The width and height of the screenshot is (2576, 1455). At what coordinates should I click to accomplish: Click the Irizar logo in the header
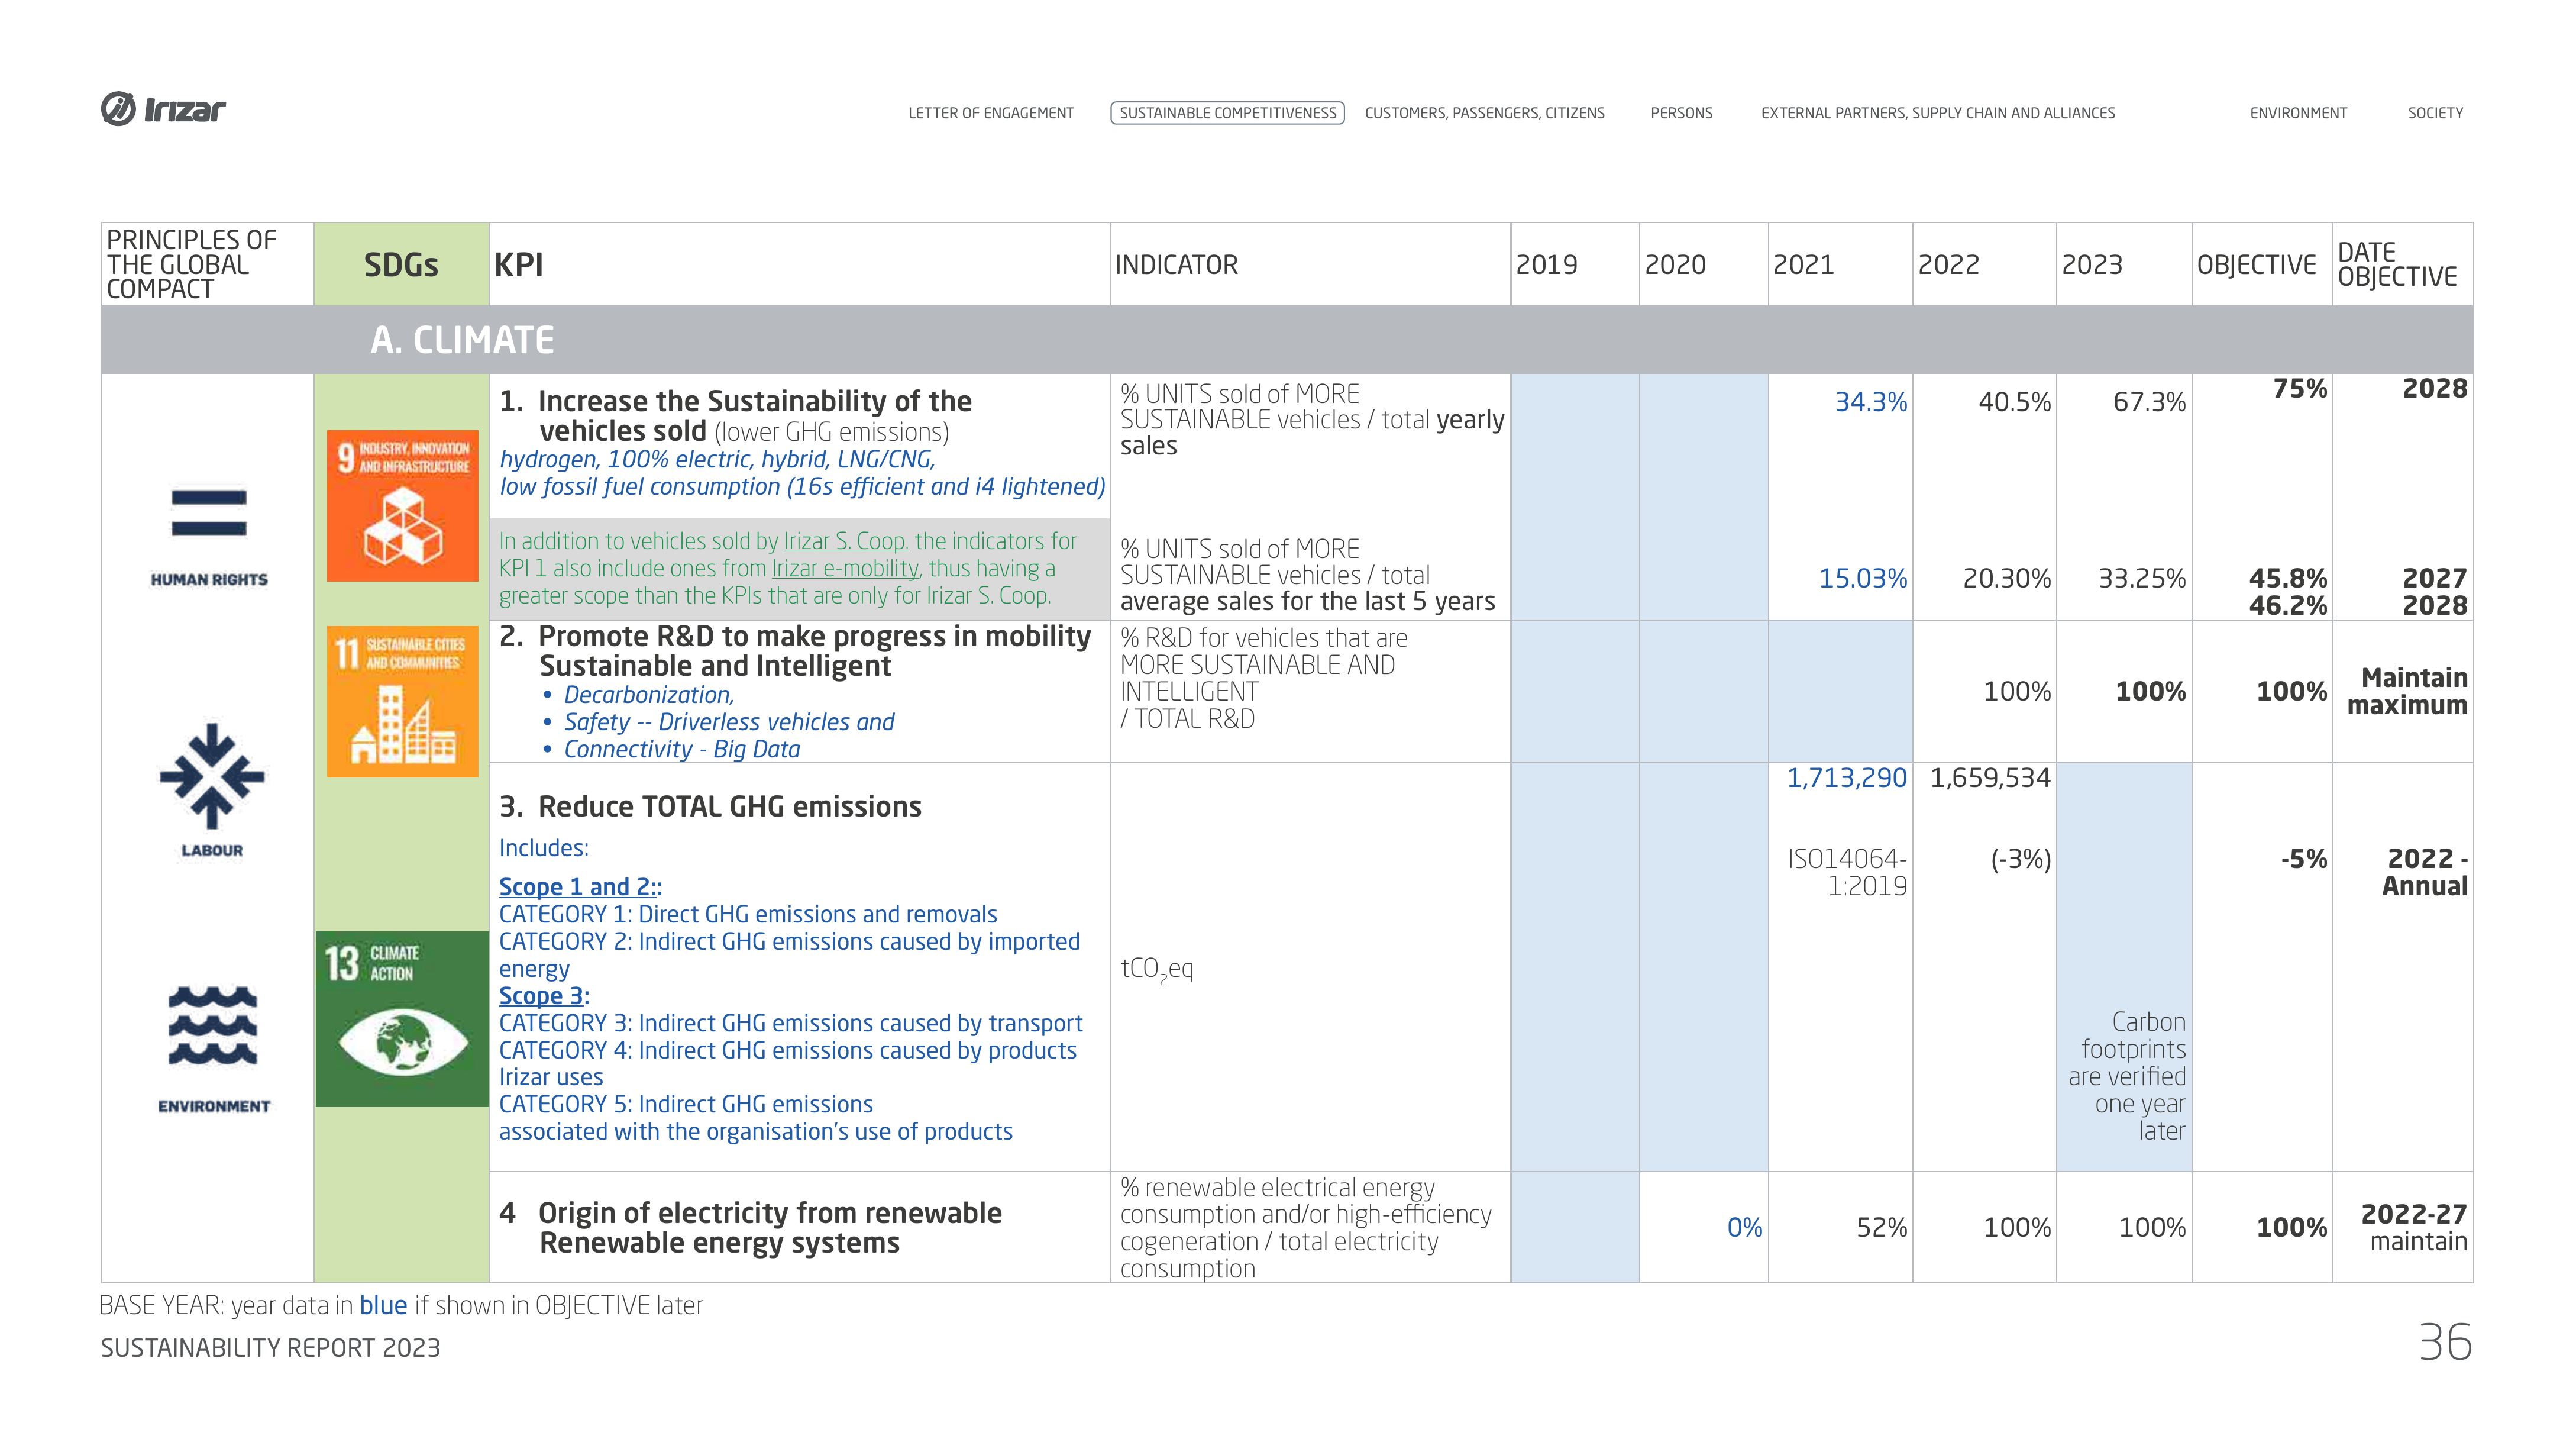pyautogui.click(x=163, y=109)
